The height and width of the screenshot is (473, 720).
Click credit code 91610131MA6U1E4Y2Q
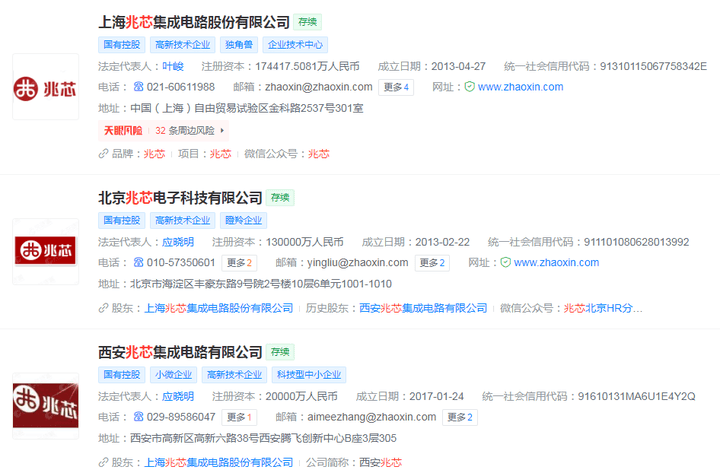(x=636, y=396)
